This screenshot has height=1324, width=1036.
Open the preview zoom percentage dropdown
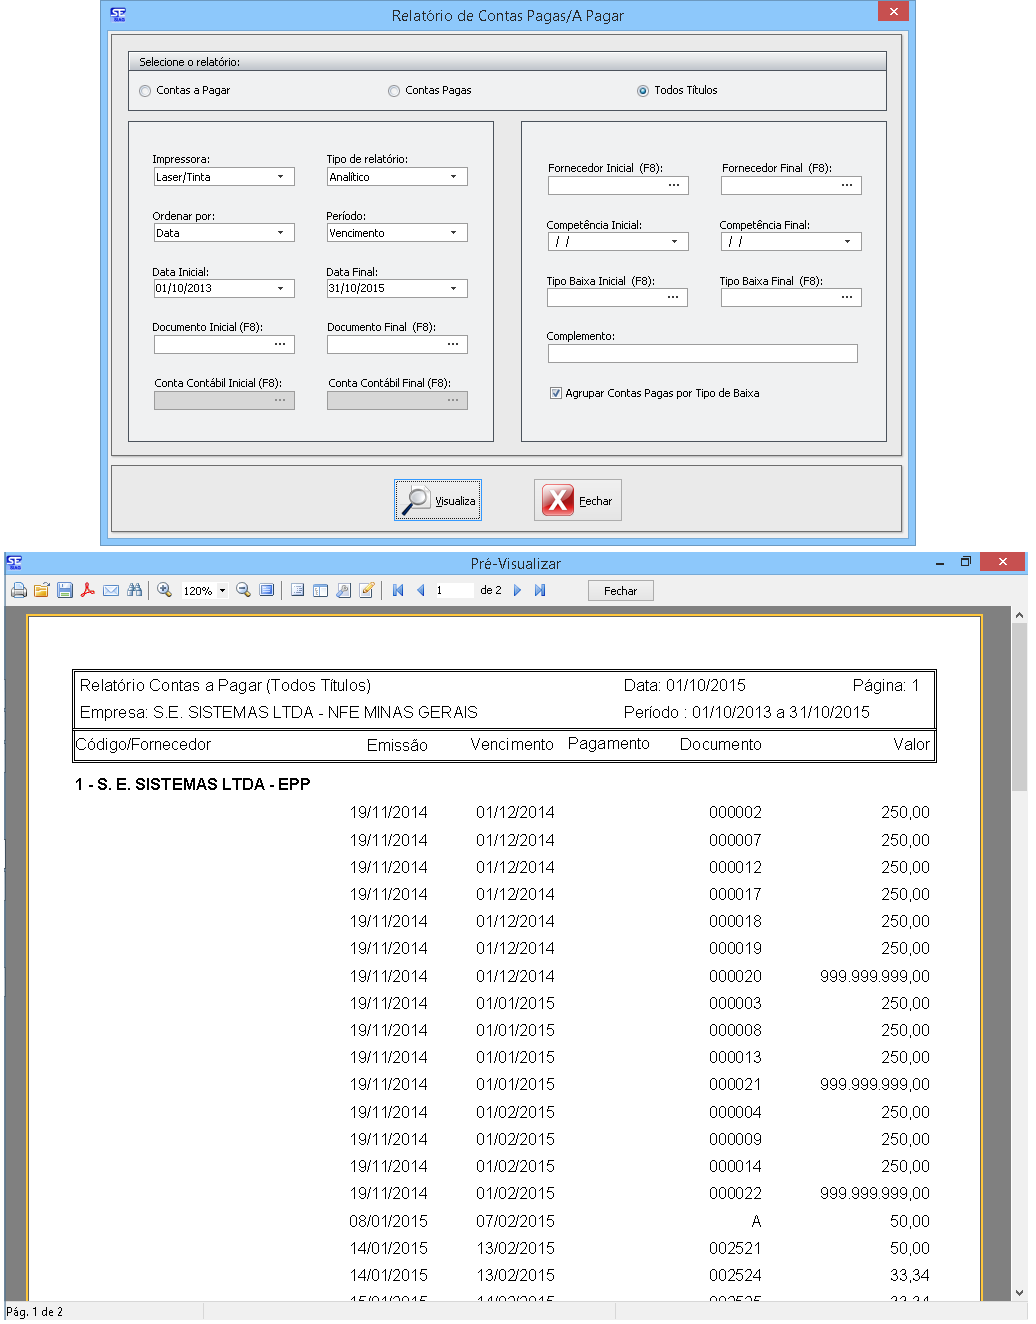click(x=222, y=591)
